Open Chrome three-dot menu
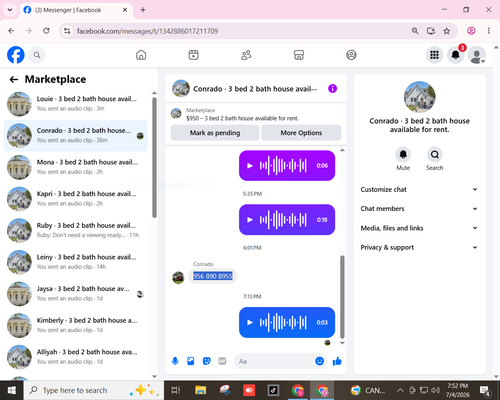Screen dimensions: 500x400 pos(489,31)
